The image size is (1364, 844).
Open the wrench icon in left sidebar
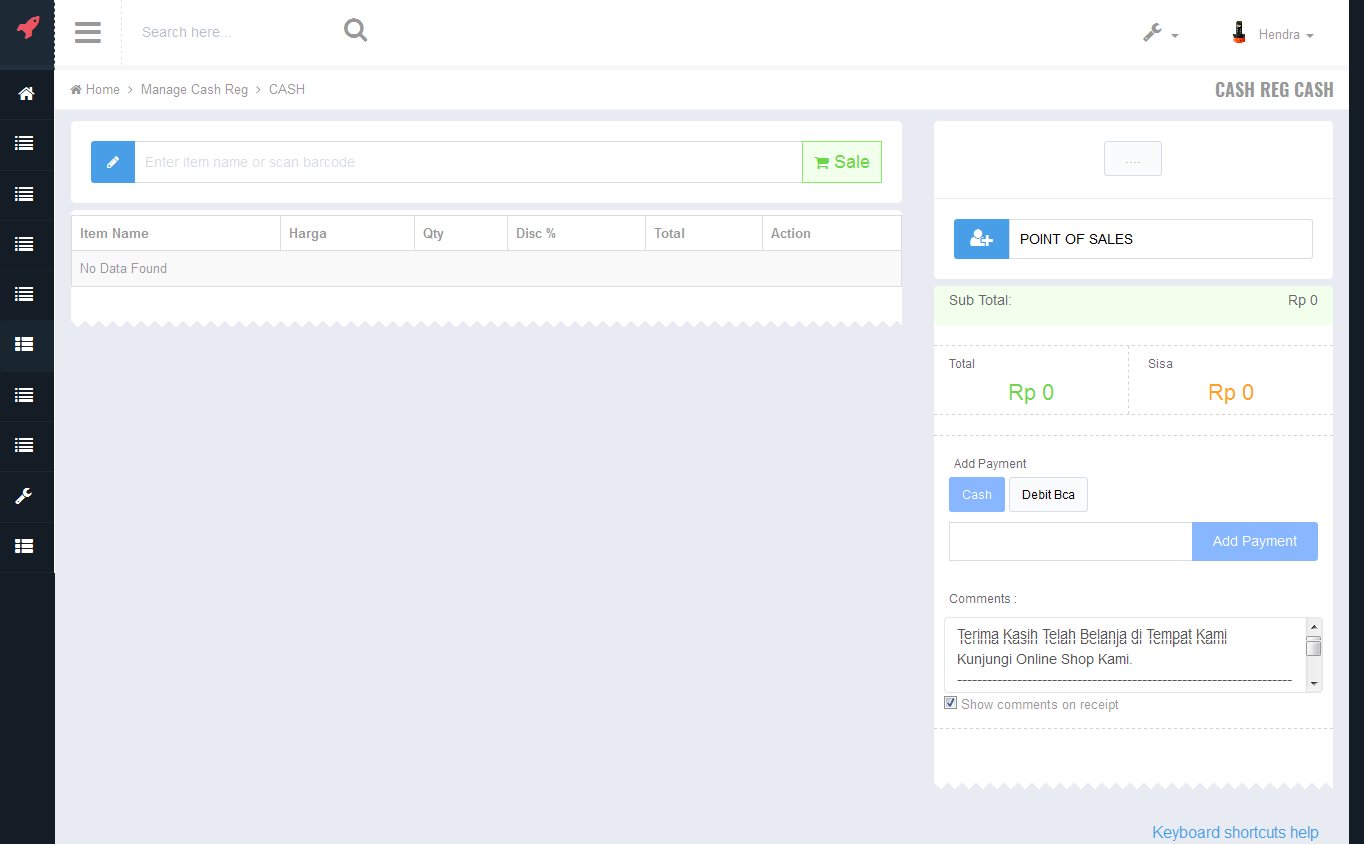coord(25,496)
